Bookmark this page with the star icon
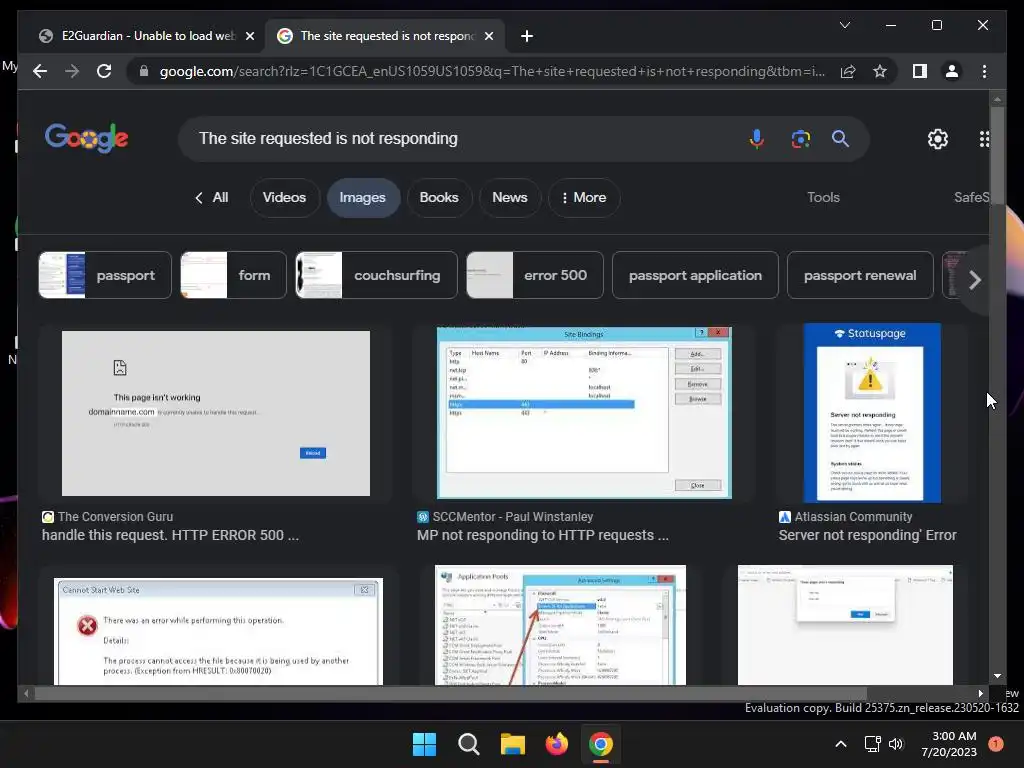This screenshot has height=768, width=1024. pyautogui.click(x=880, y=71)
